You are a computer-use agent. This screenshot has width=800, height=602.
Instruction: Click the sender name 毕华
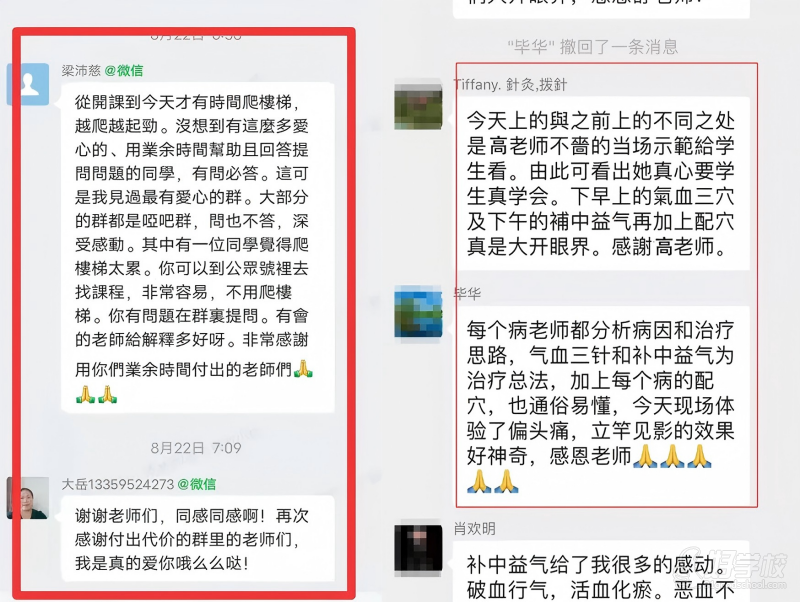tap(467, 293)
